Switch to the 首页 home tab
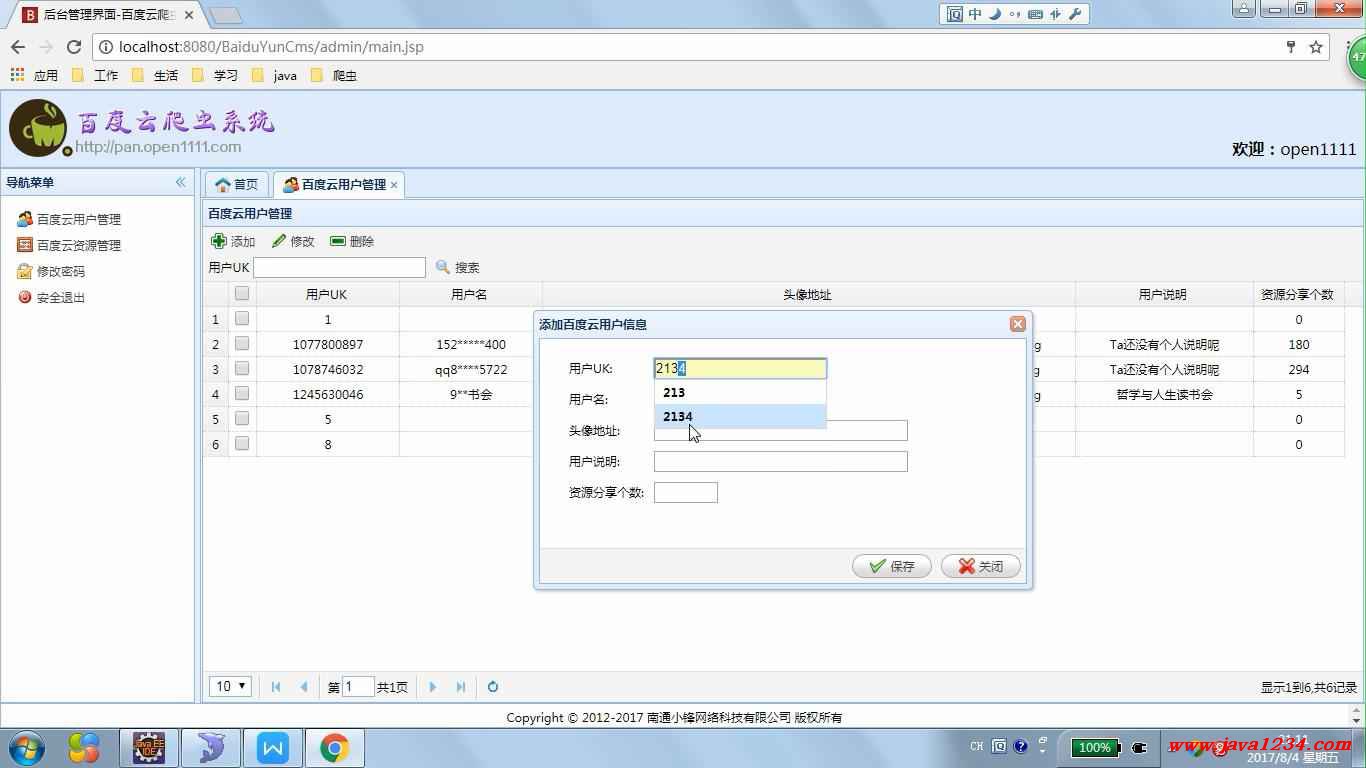 [237, 184]
